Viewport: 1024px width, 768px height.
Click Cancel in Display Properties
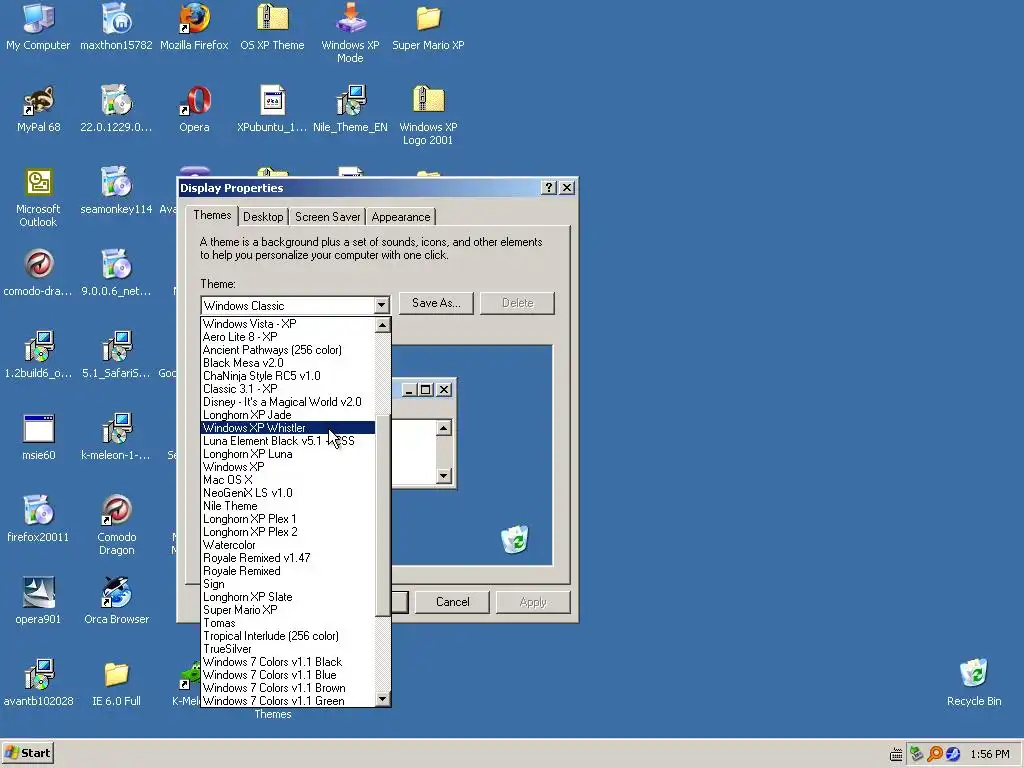point(452,602)
